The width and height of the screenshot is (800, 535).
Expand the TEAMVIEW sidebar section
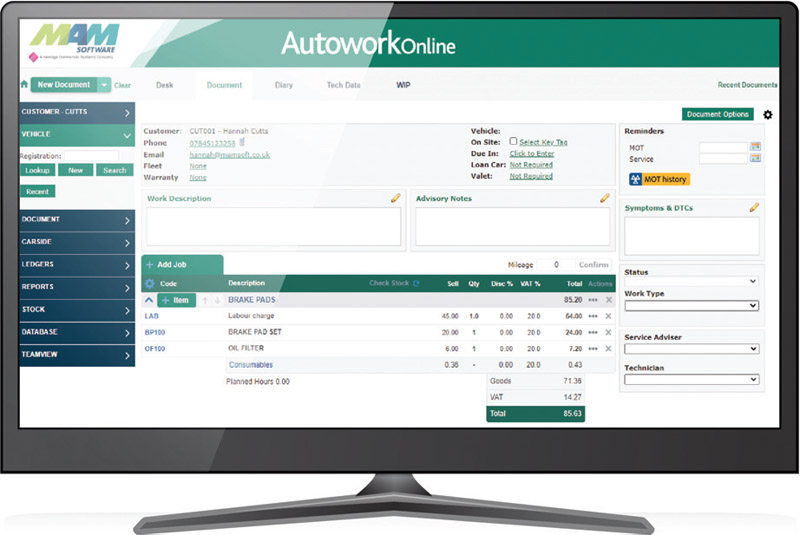tap(77, 354)
